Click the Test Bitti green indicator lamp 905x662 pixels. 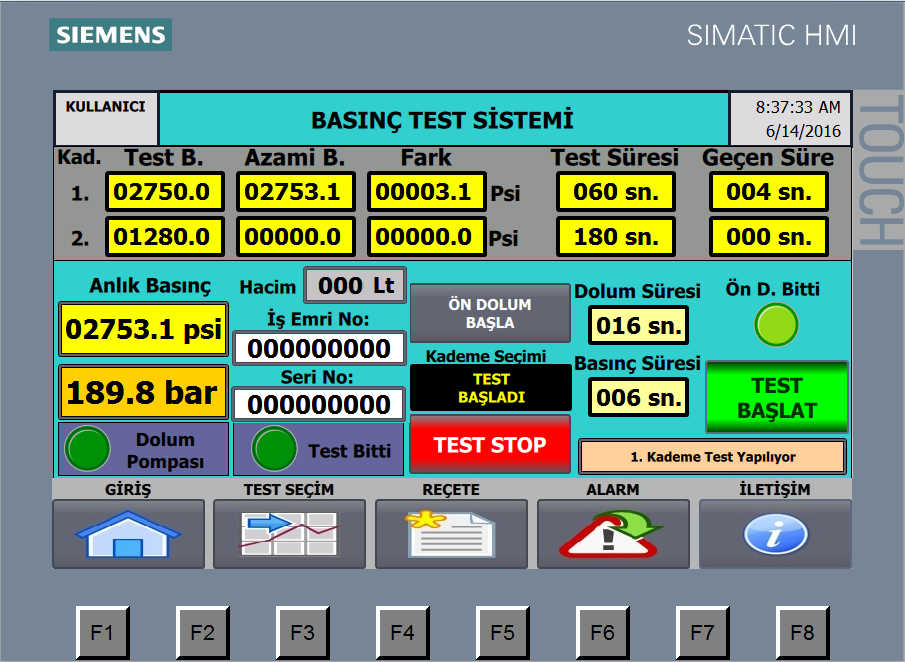coord(273,449)
